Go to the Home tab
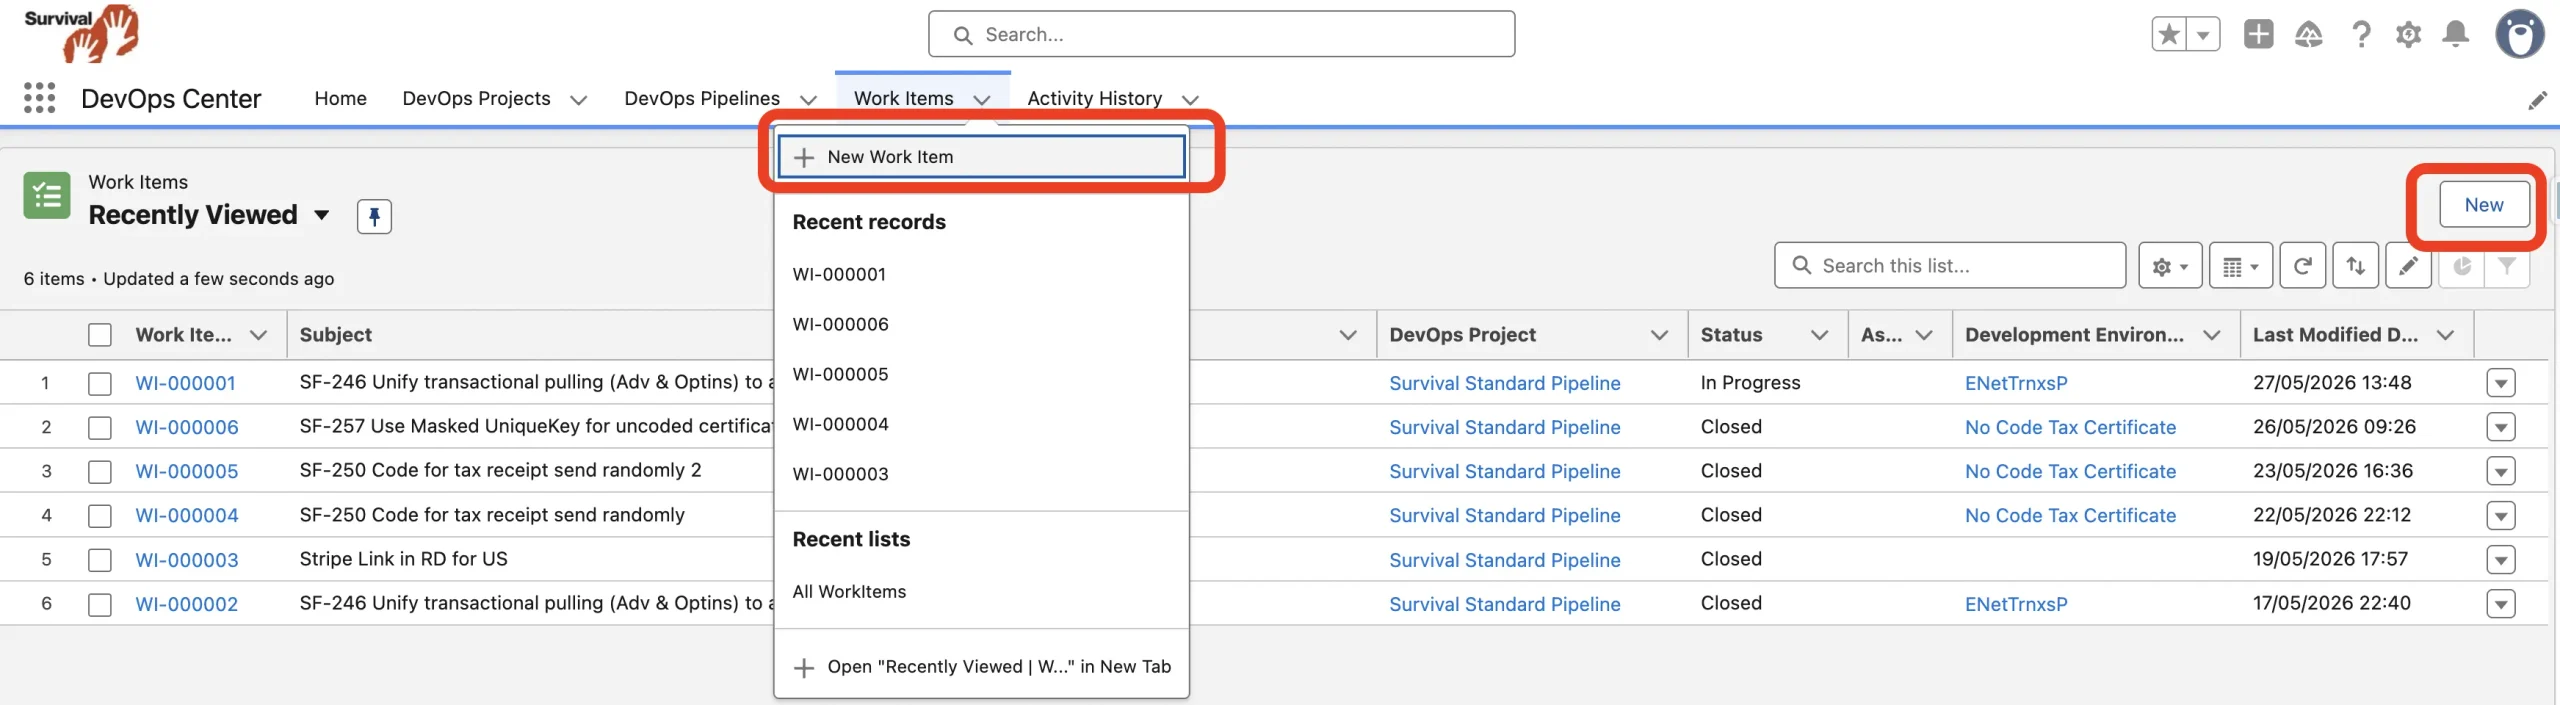 [x=340, y=98]
